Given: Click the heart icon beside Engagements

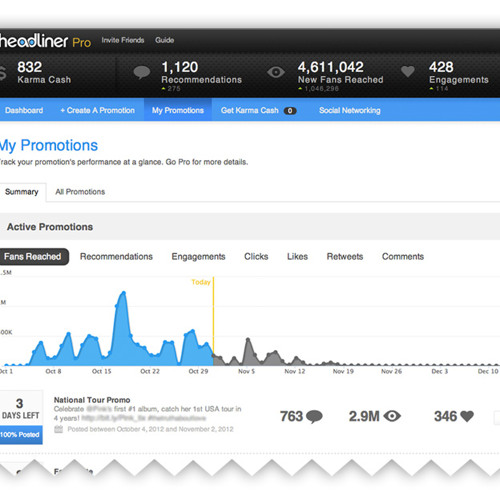Looking at the screenshot, I should tap(407, 71).
